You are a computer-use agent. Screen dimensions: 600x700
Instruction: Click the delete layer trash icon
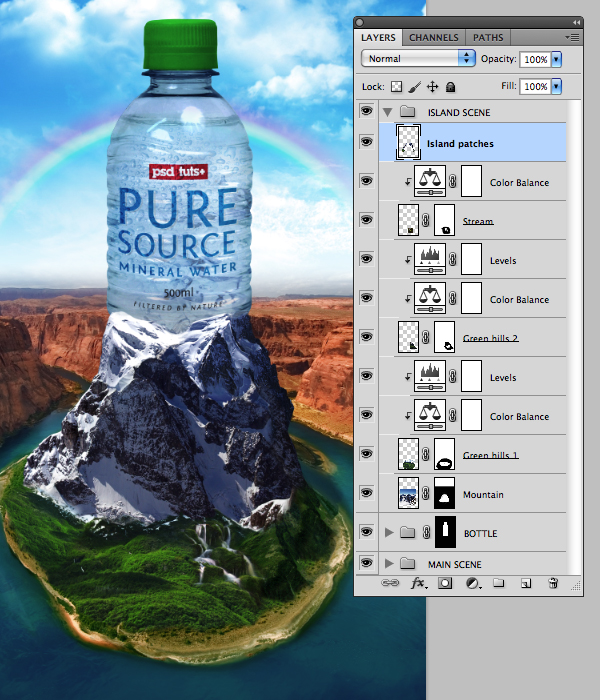click(x=553, y=583)
